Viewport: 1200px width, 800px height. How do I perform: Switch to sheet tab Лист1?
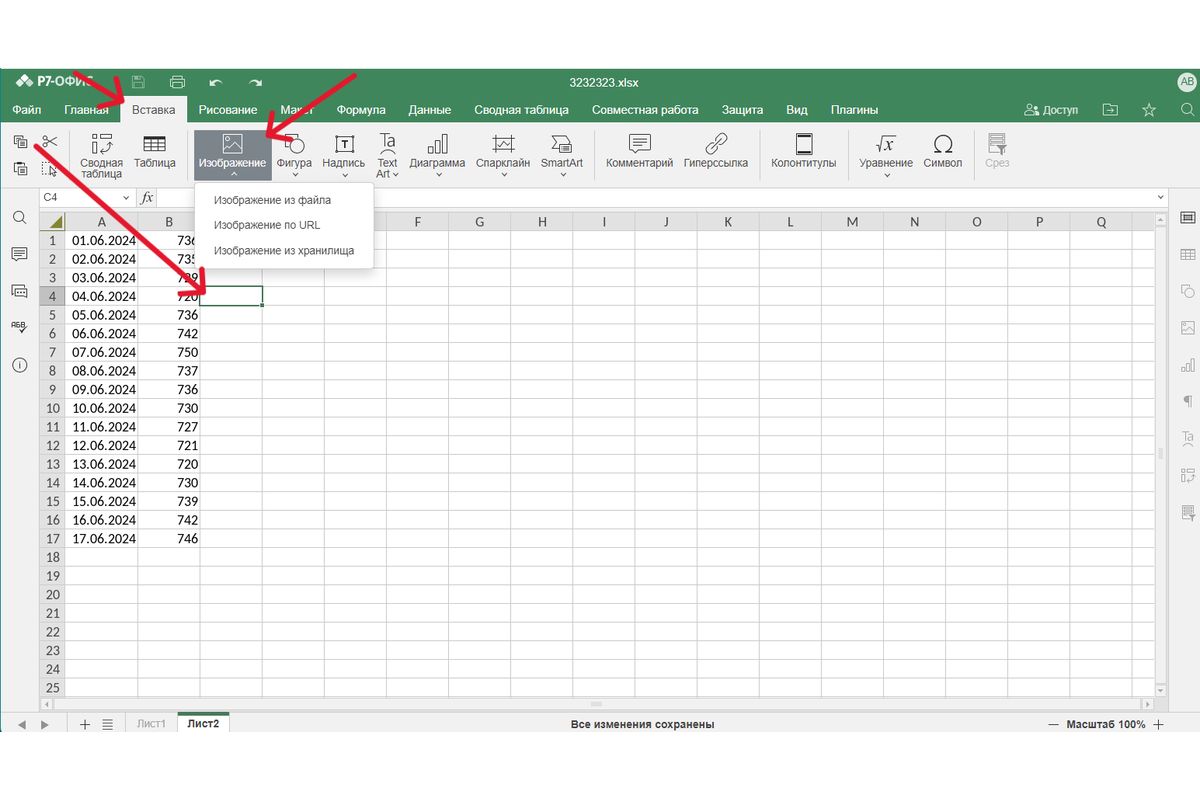tap(151, 724)
